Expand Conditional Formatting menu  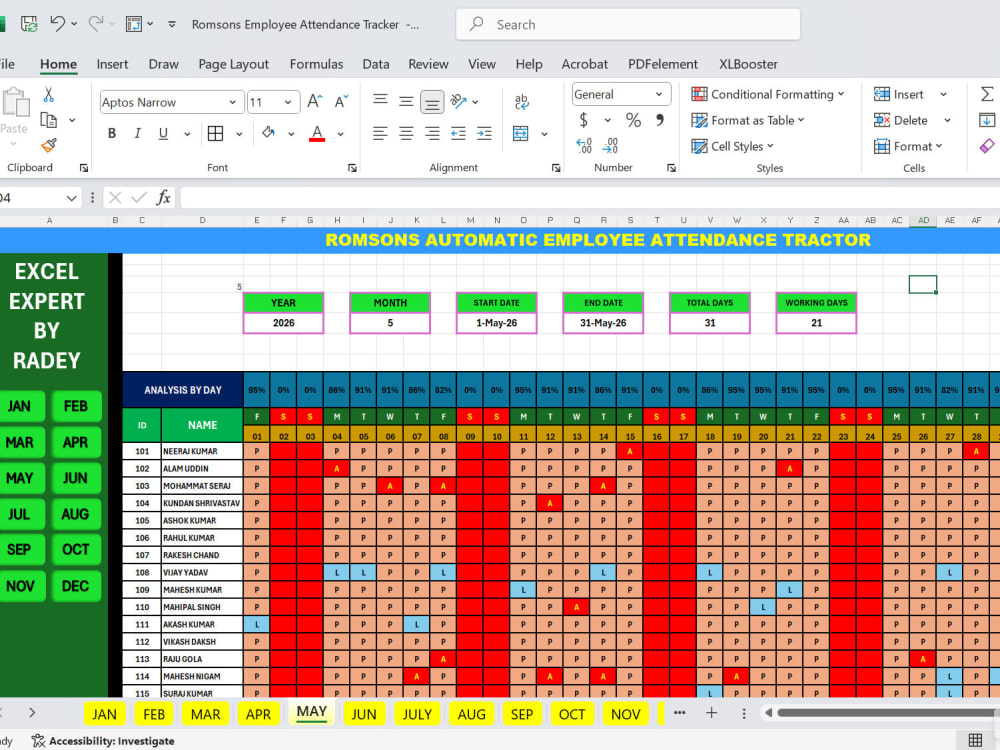(x=768, y=94)
